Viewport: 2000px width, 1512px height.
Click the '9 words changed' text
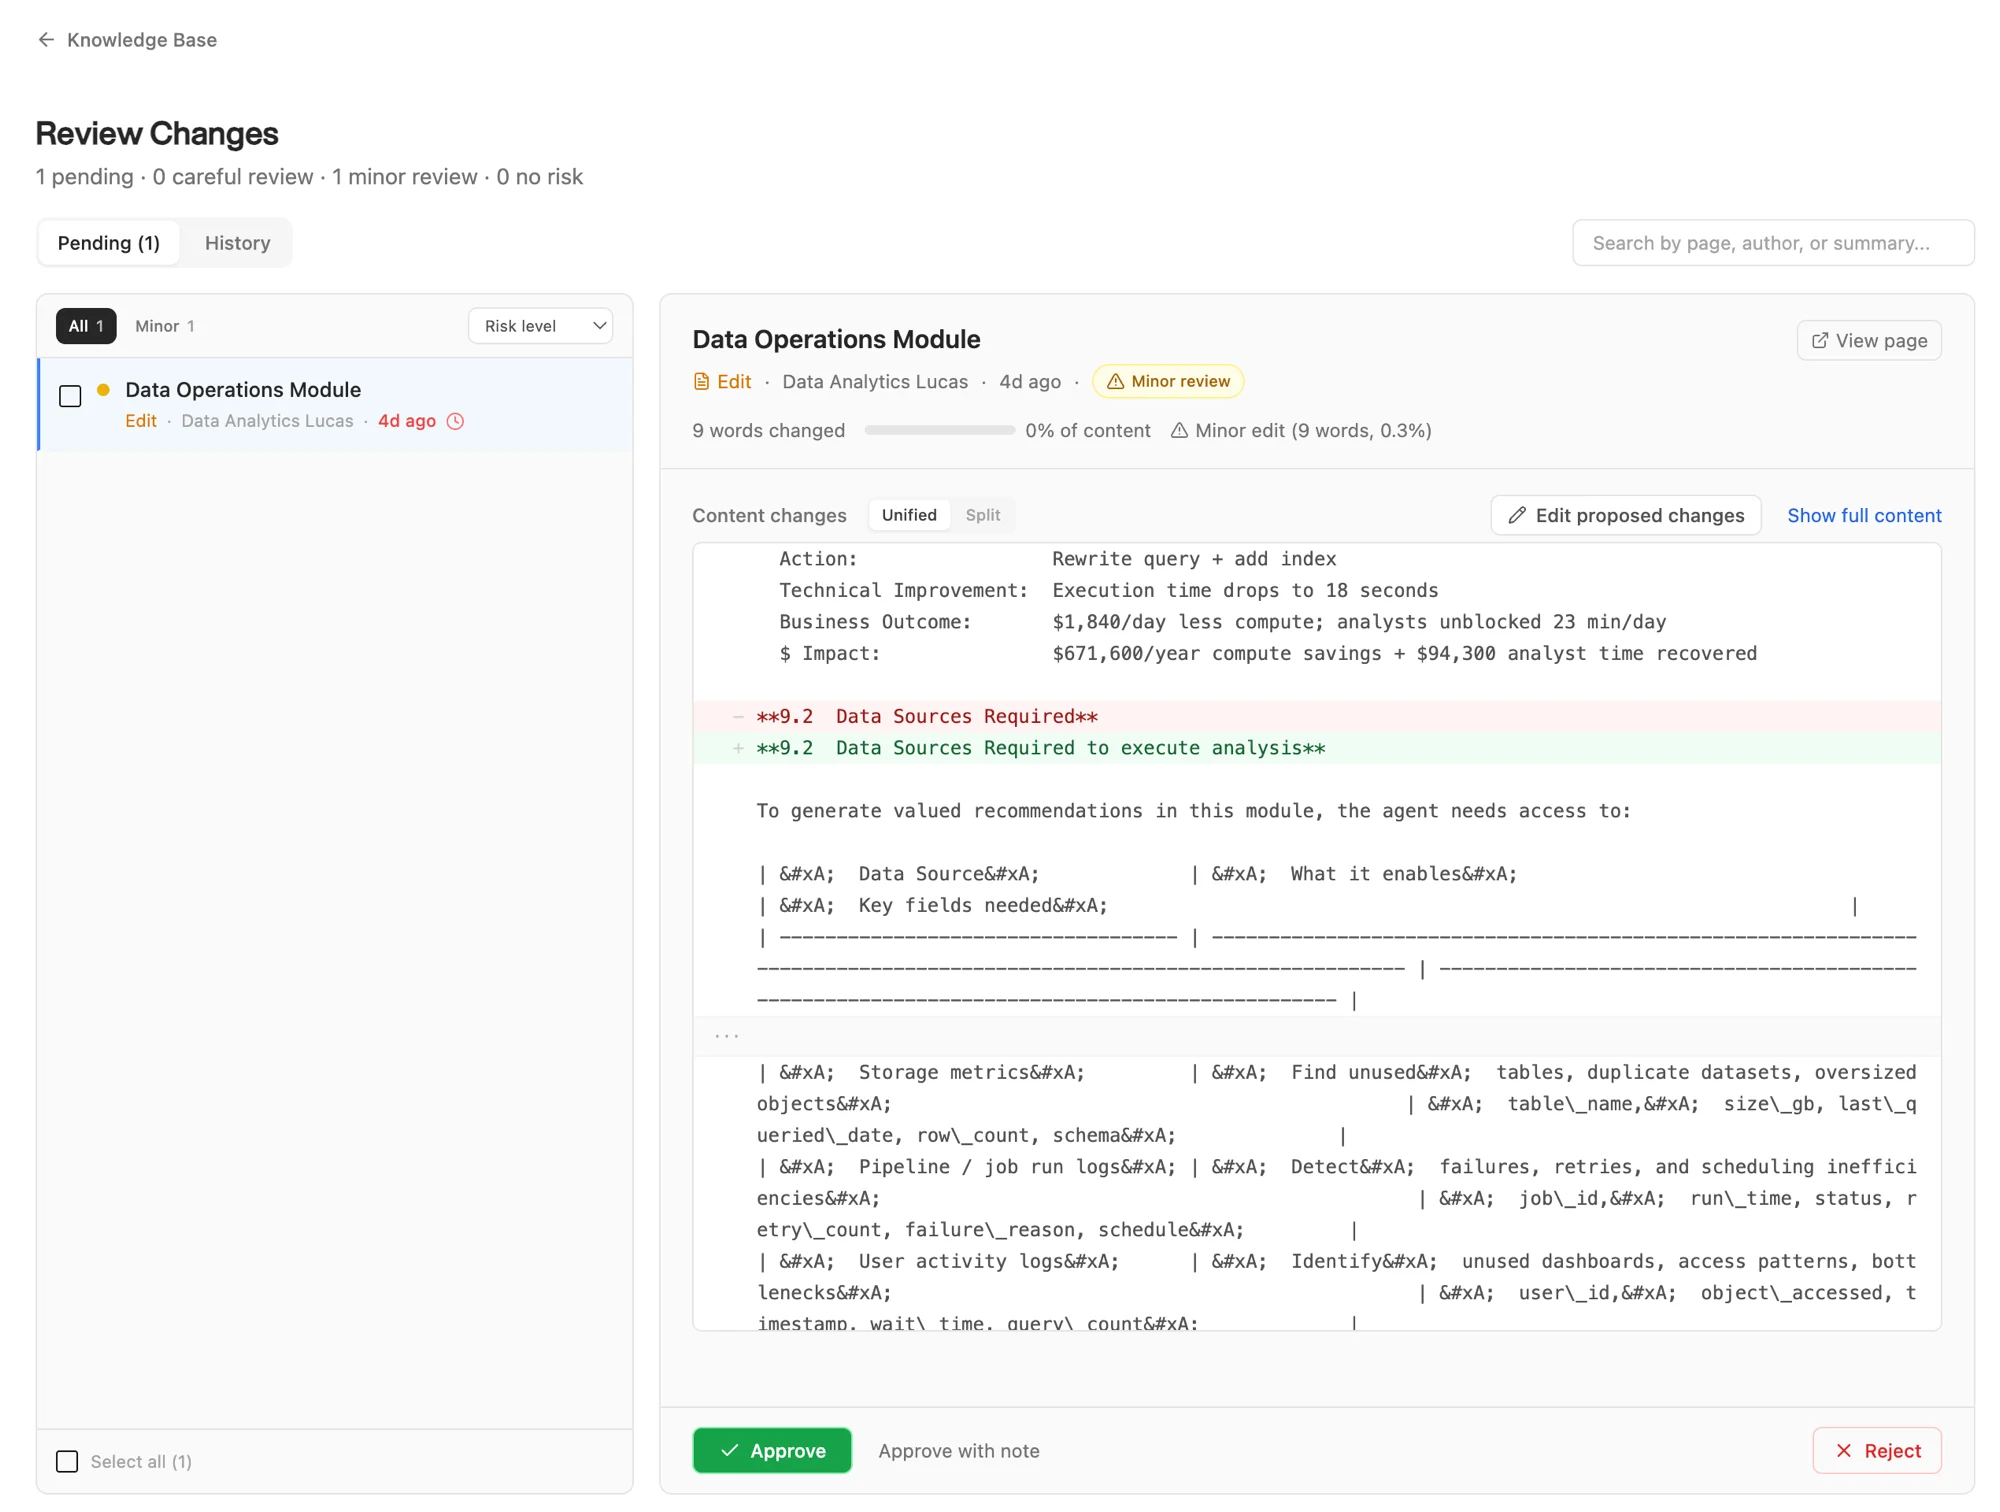pos(768,430)
